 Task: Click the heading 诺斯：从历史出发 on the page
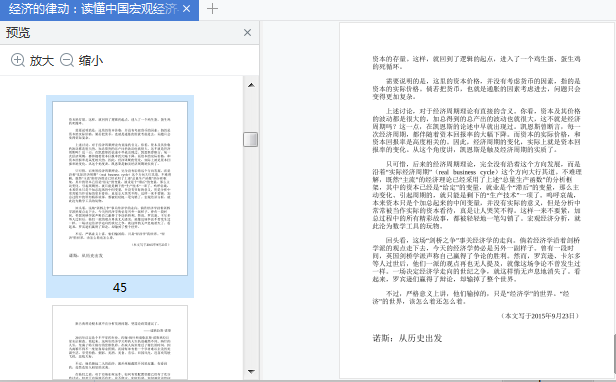(x=407, y=338)
